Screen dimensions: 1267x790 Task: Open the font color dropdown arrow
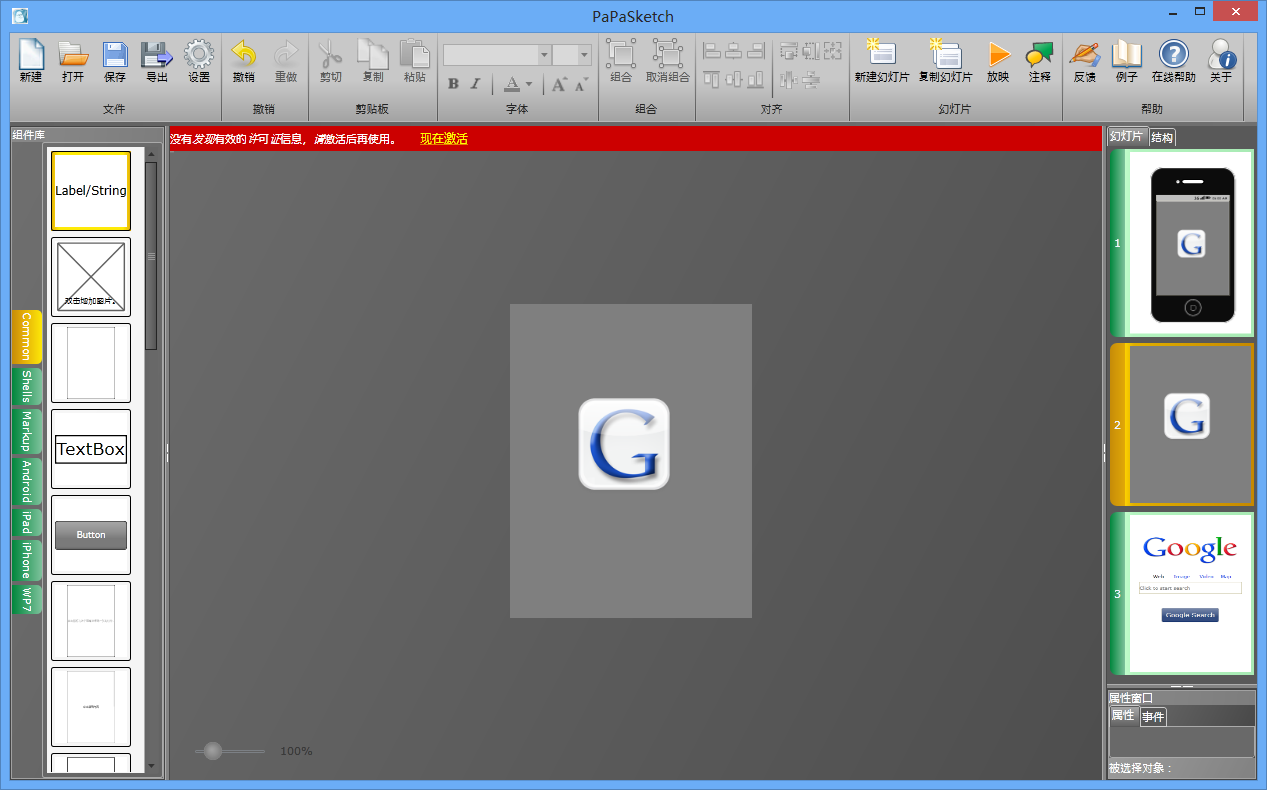coord(528,84)
